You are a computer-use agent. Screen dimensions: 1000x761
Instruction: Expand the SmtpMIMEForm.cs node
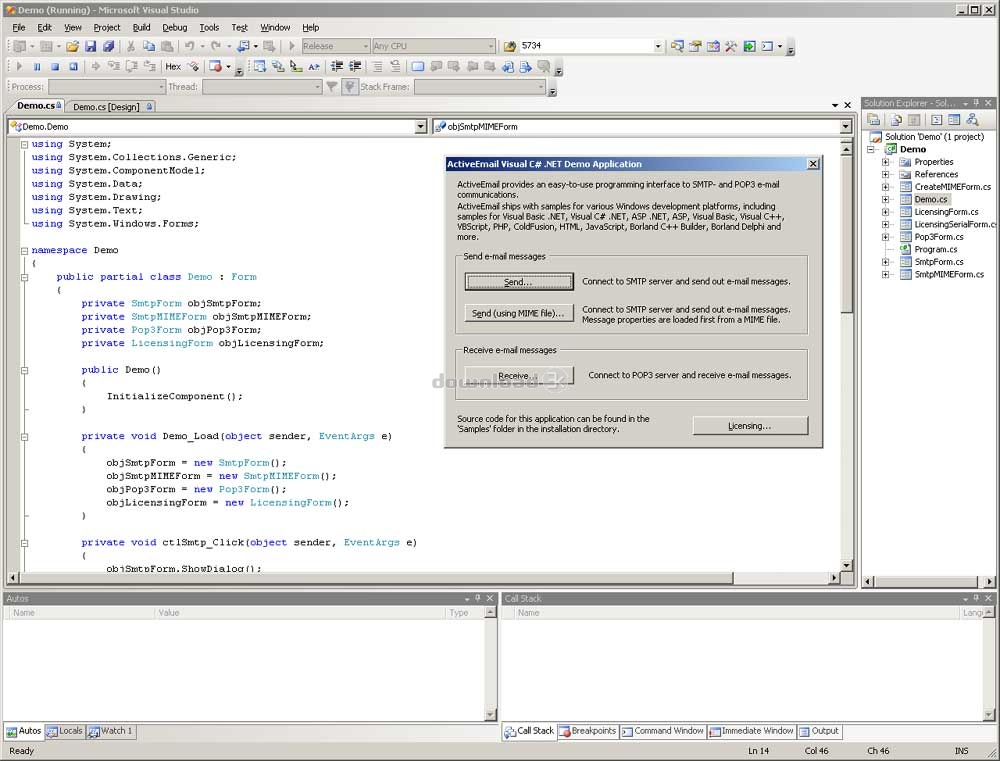[885, 275]
